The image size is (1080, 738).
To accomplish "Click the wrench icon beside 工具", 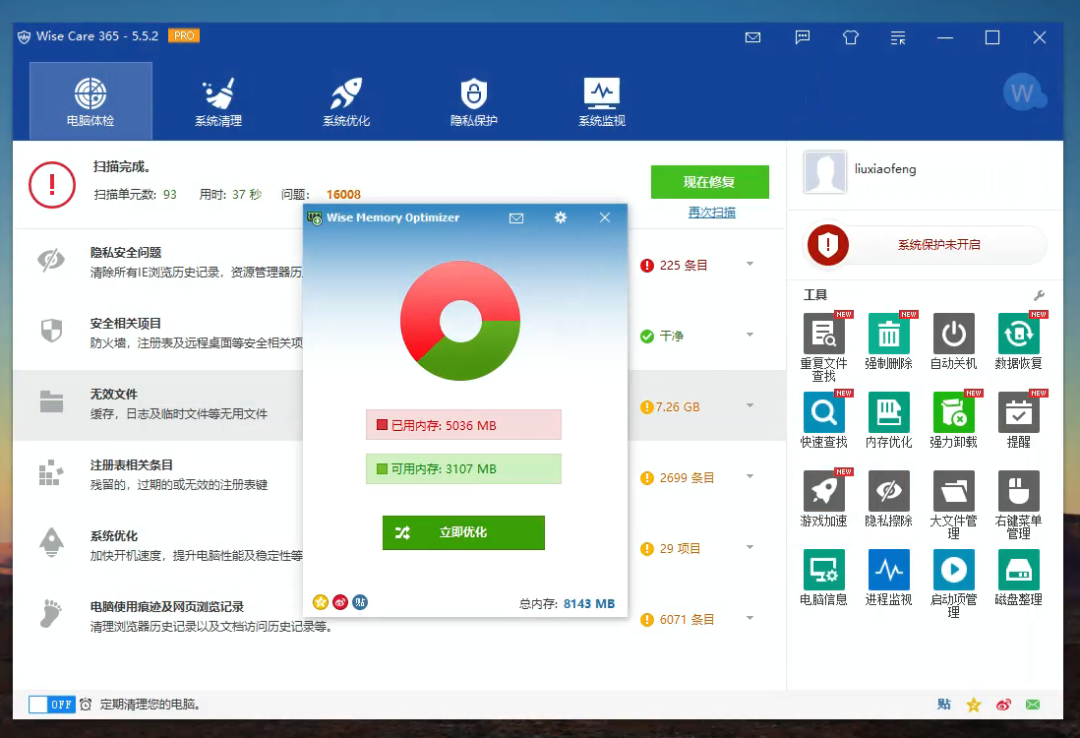I will tap(1039, 296).
